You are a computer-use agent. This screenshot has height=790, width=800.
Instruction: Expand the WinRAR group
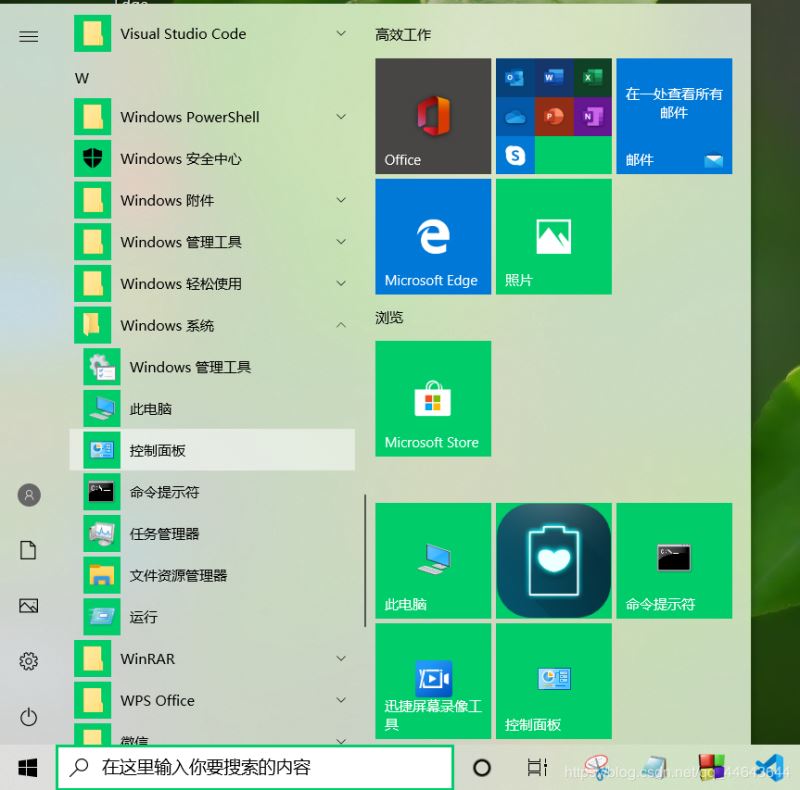341,659
